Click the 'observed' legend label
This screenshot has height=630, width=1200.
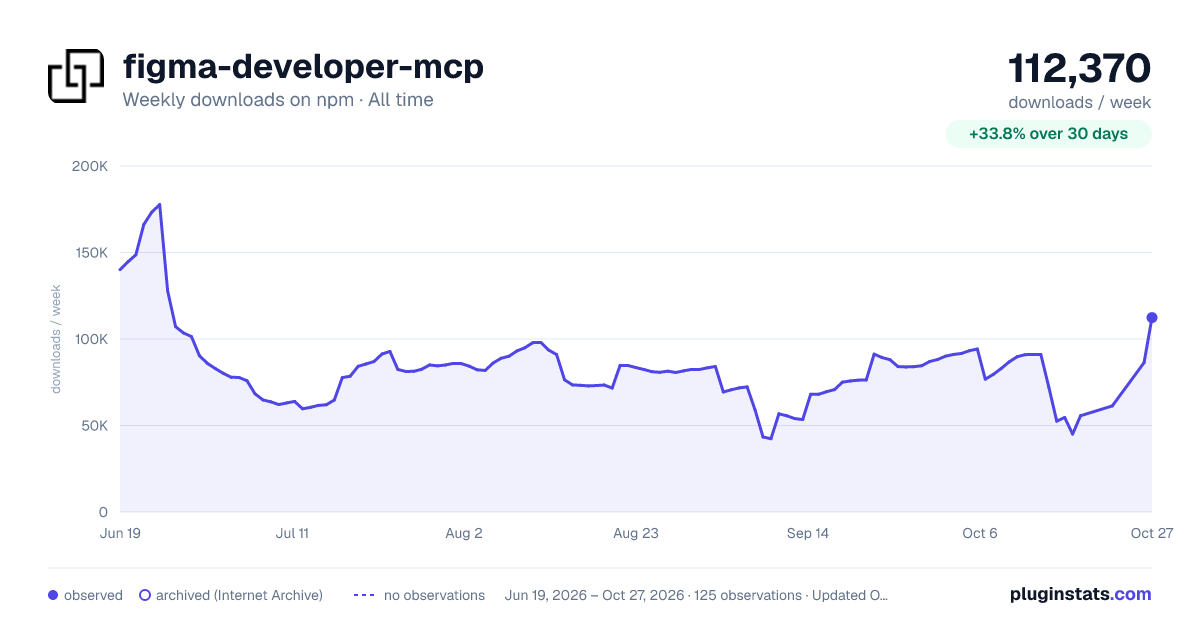point(93,595)
